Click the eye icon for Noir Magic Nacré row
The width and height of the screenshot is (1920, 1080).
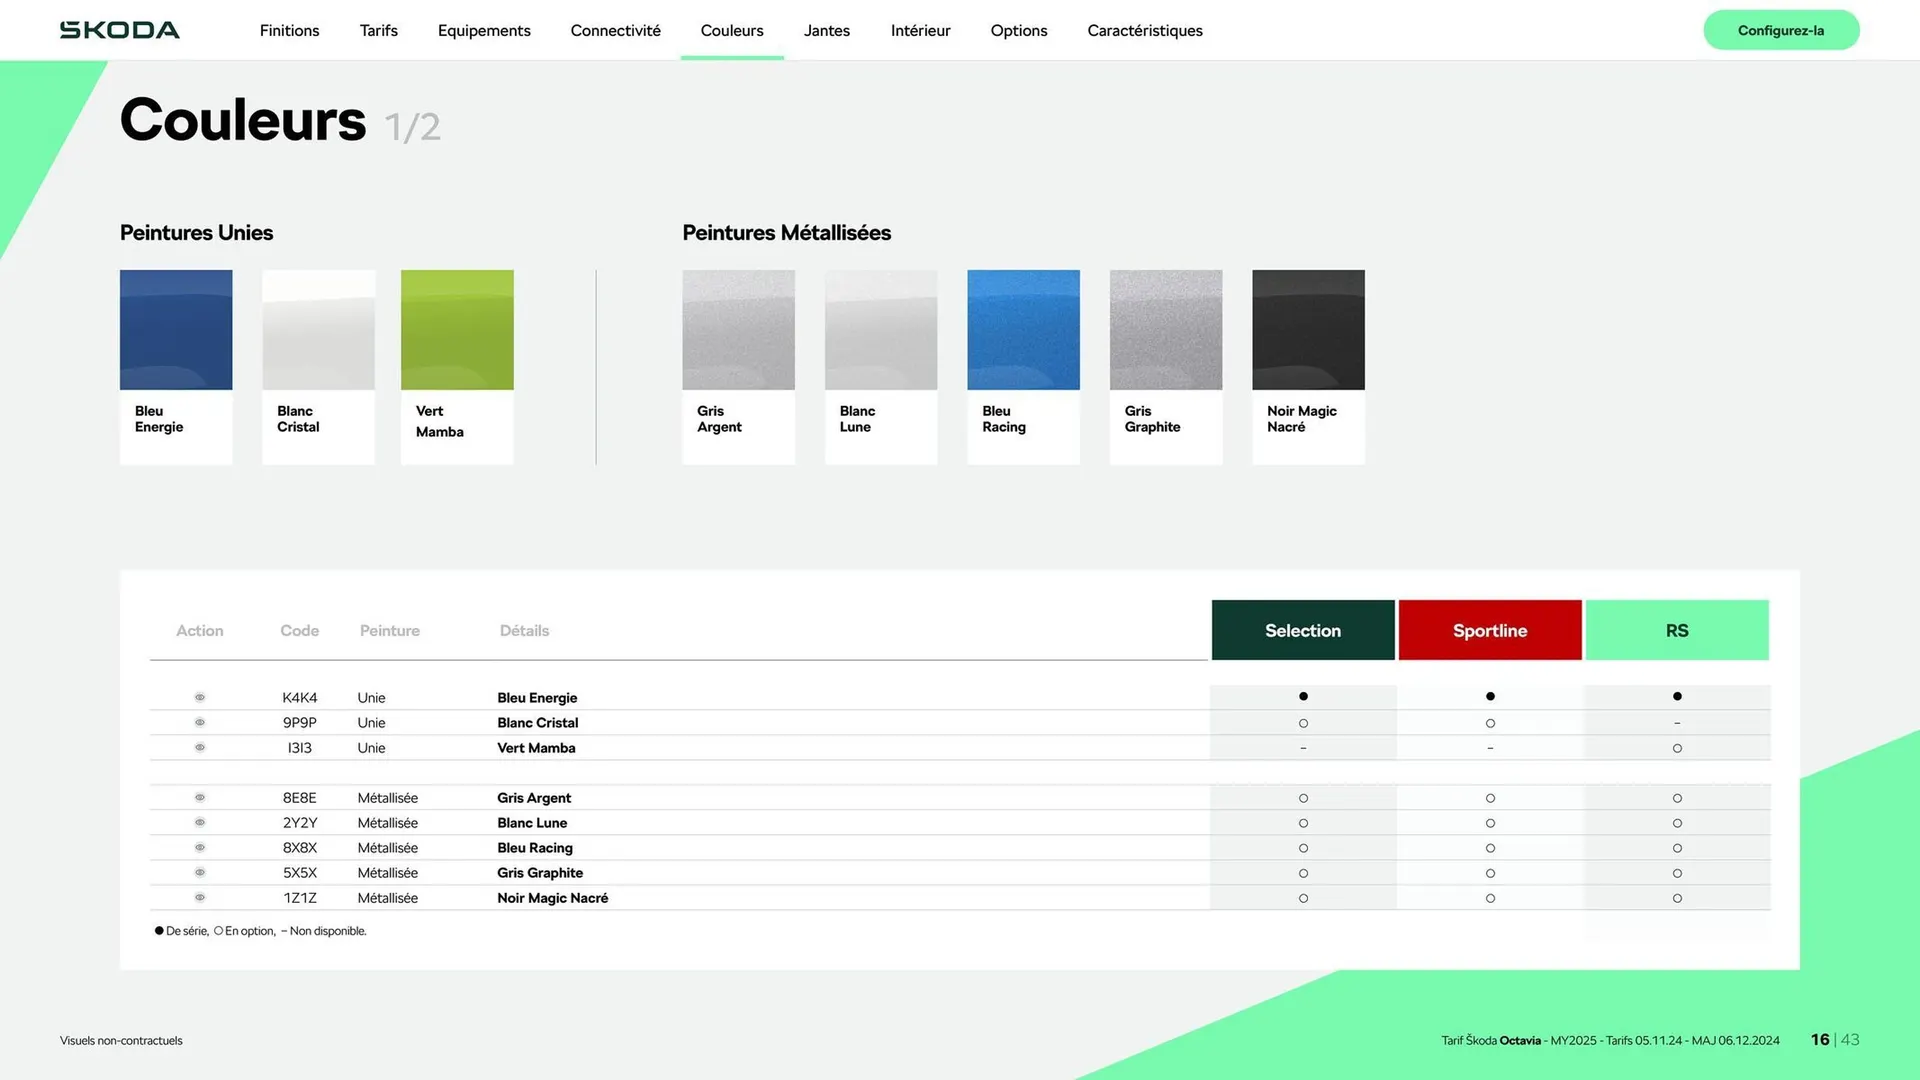click(x=200, y=897)
